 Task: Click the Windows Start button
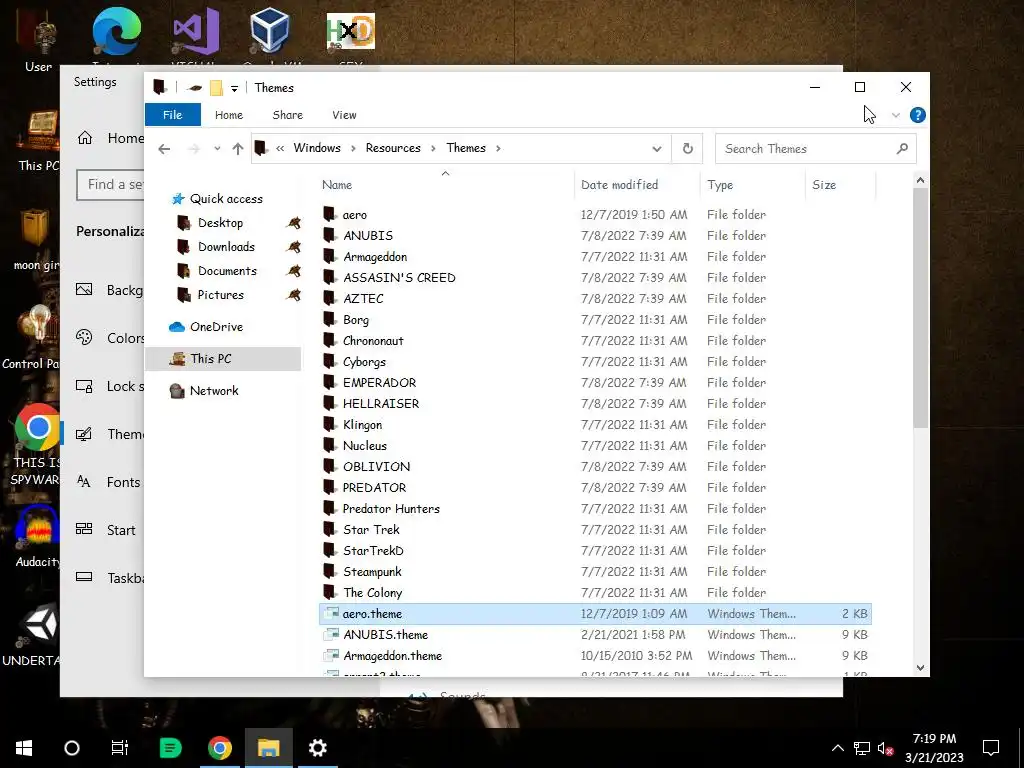(24, 748)
